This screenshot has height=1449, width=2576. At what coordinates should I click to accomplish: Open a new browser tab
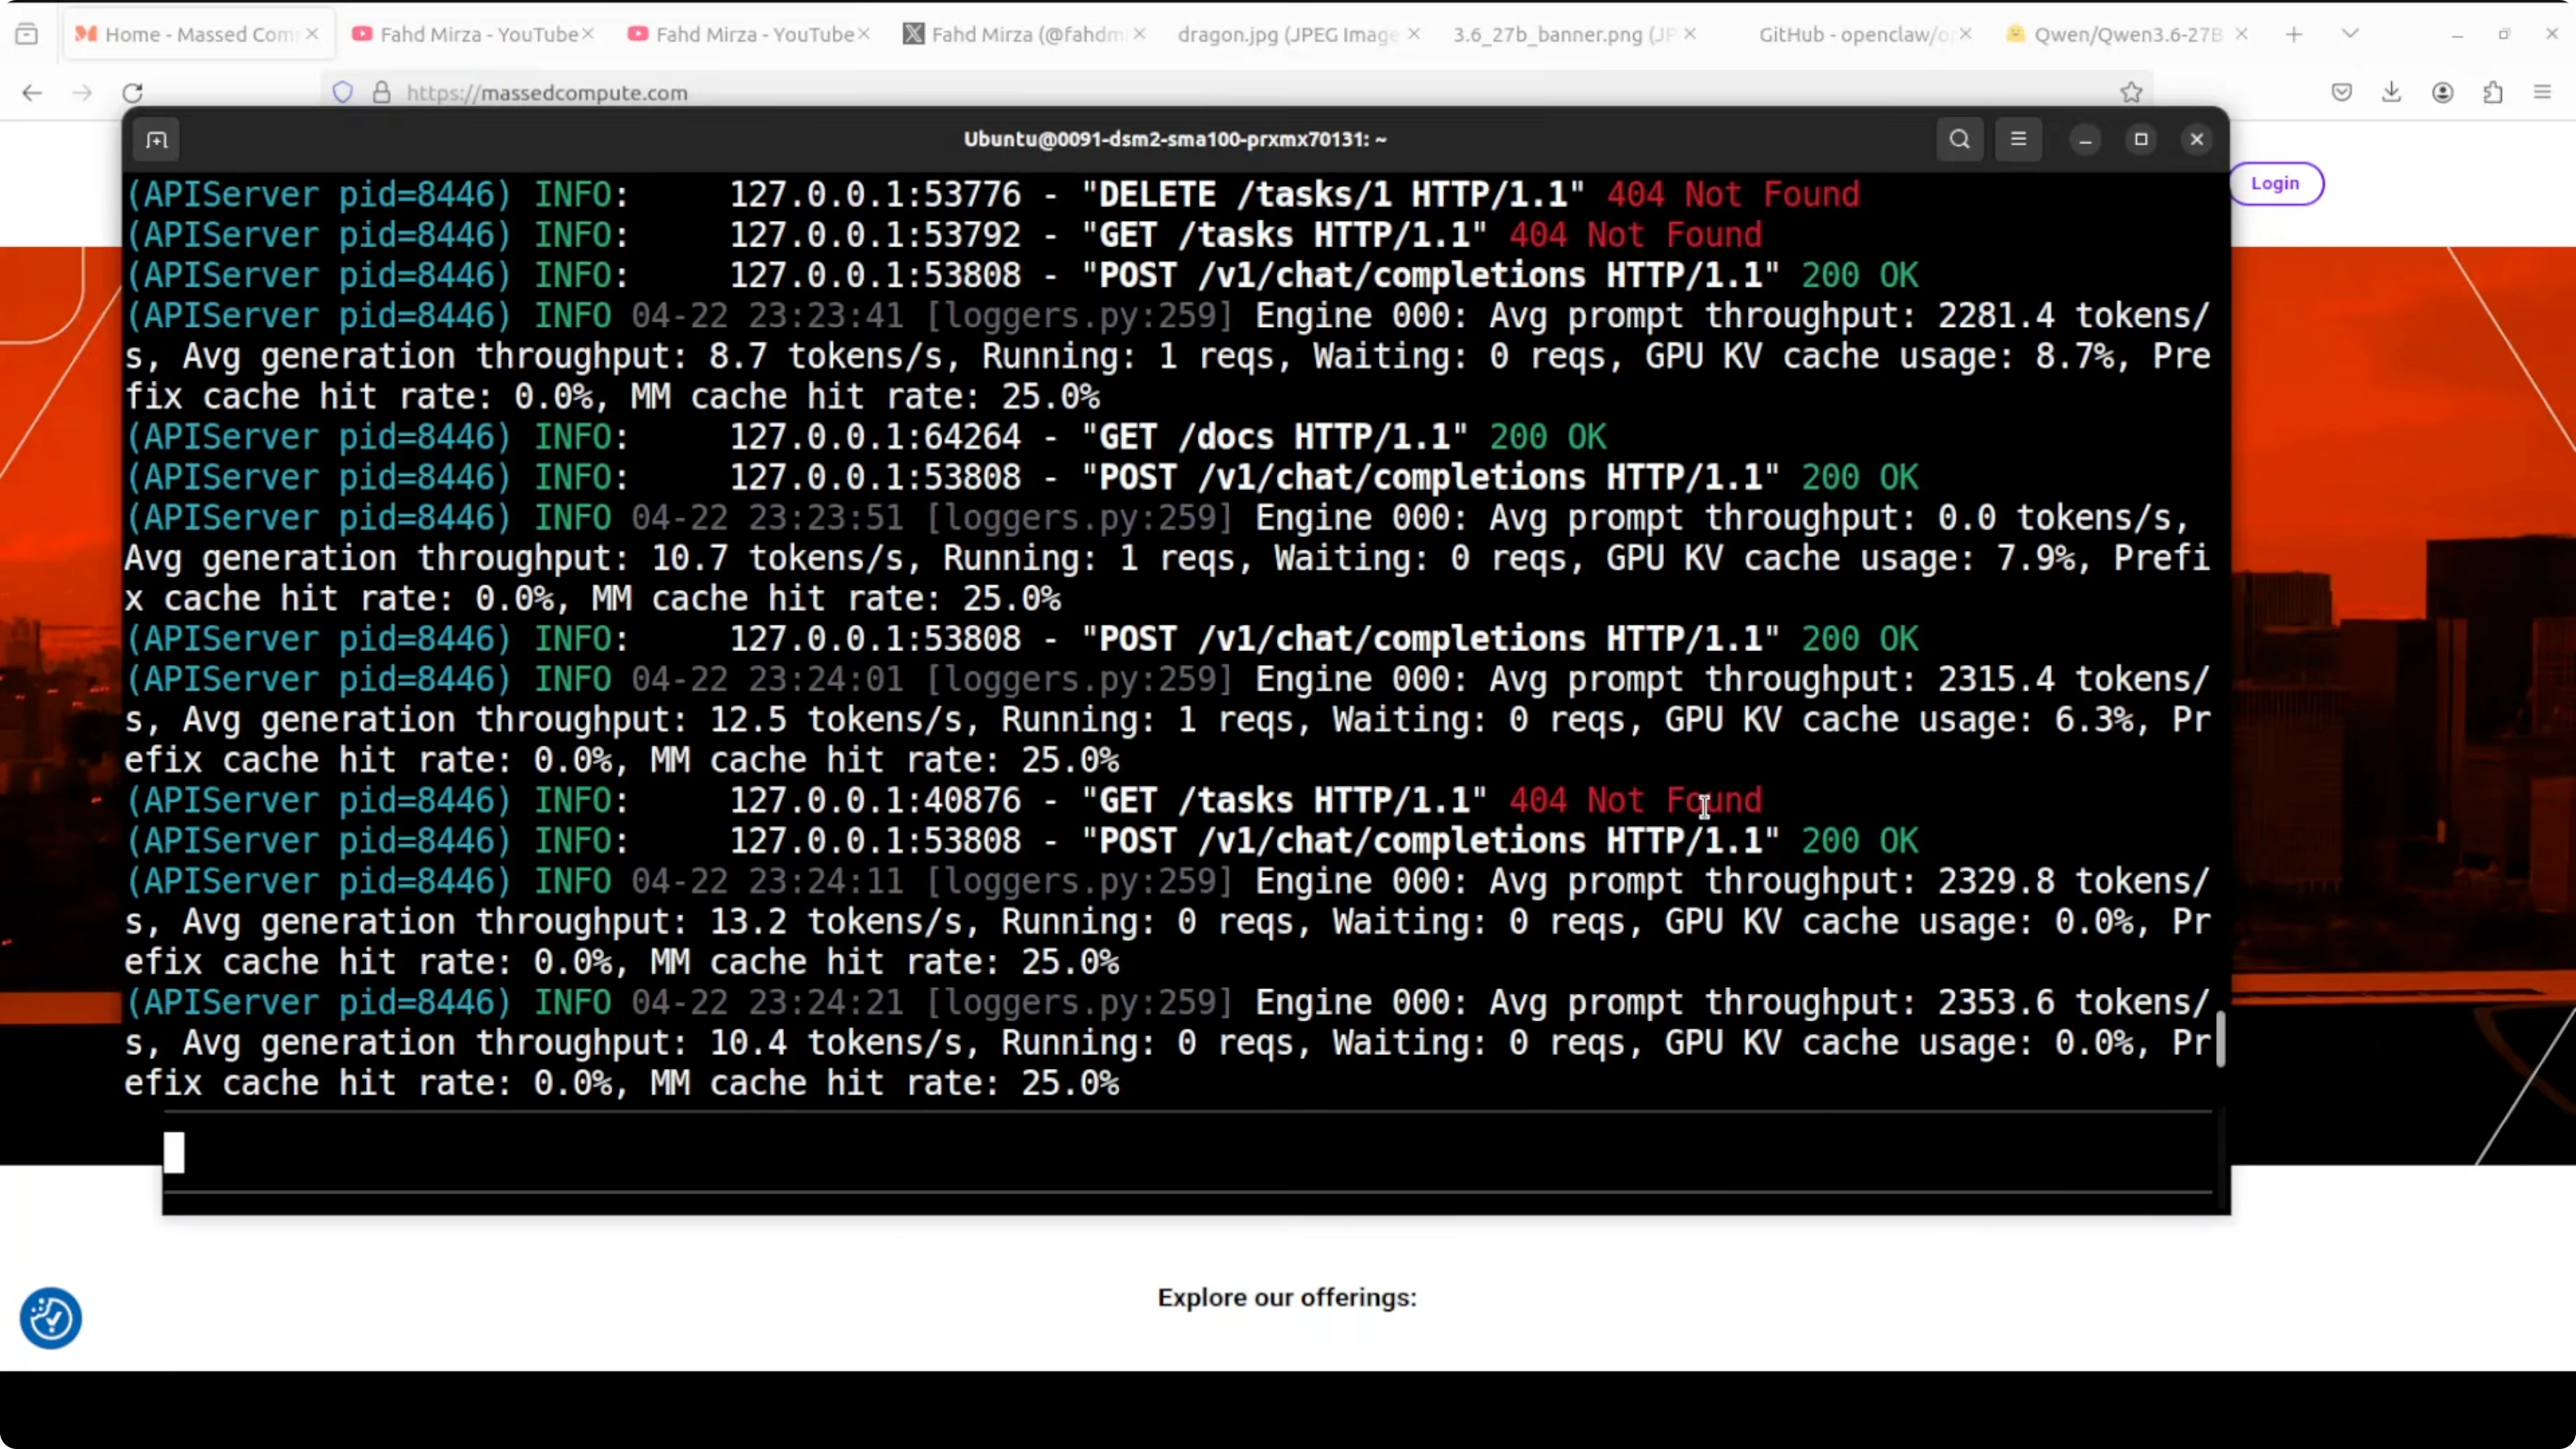(2294, 34)
